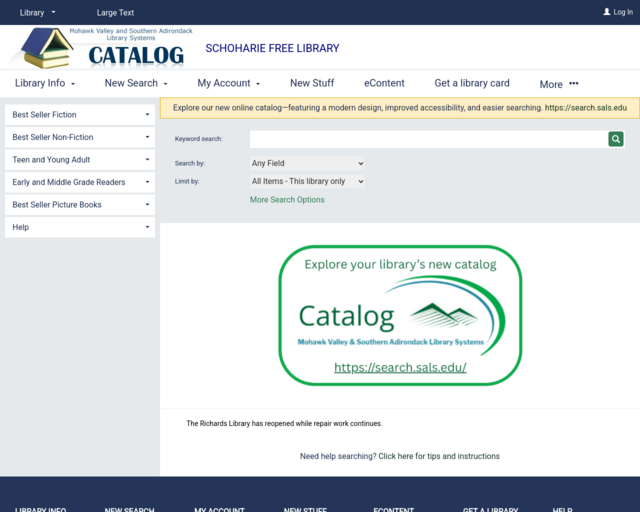Expand the Best Seller Fiction panel
The height and width of the screenshot is (512, 640).
pyautogui.click(x=80, y=115)
